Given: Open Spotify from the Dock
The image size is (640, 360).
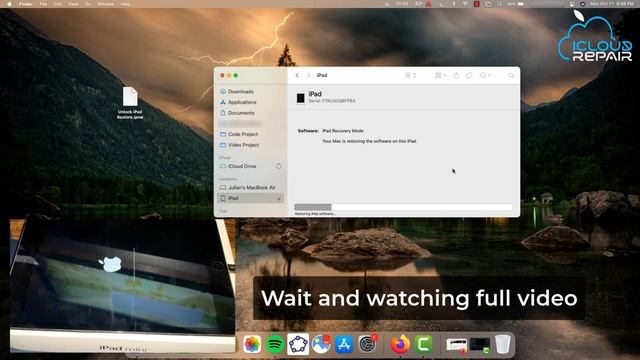Looking at the screenshot, I should [x=275, y=344].
